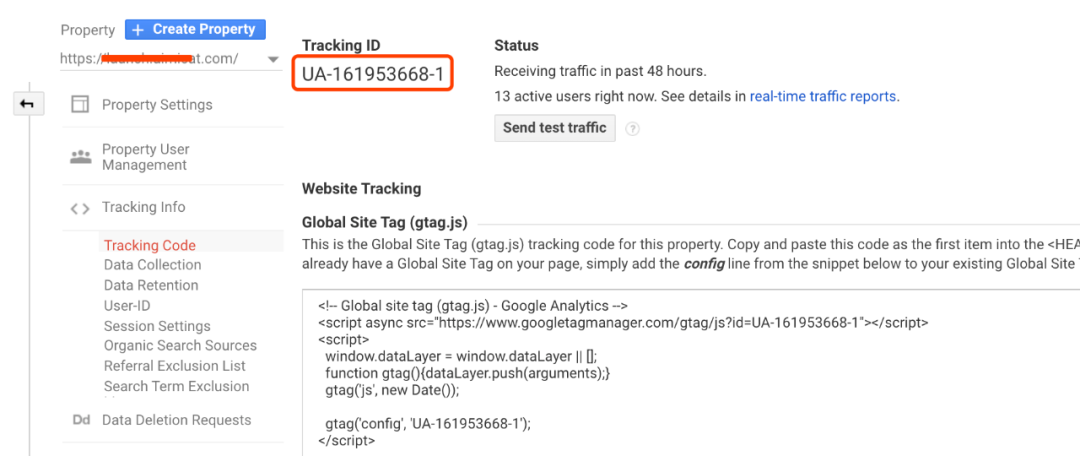The height and width of the screenshot is (456, 1080).
Task: Open the Data Collection submenu item
Action: coord(152,265)
